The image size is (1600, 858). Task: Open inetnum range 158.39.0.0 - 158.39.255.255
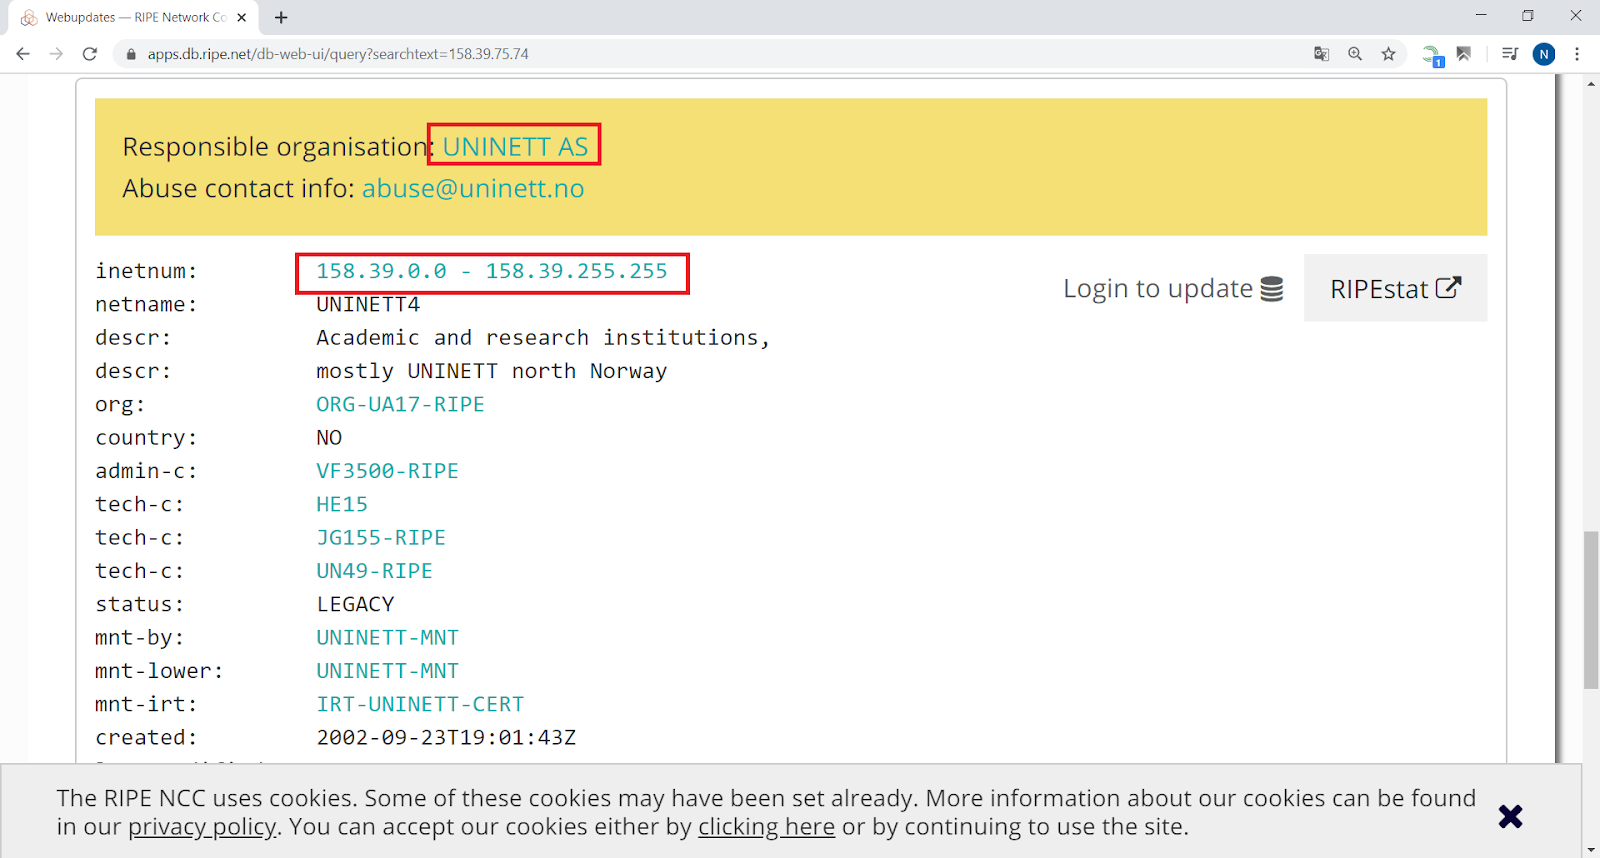click(x=492, y=271)
